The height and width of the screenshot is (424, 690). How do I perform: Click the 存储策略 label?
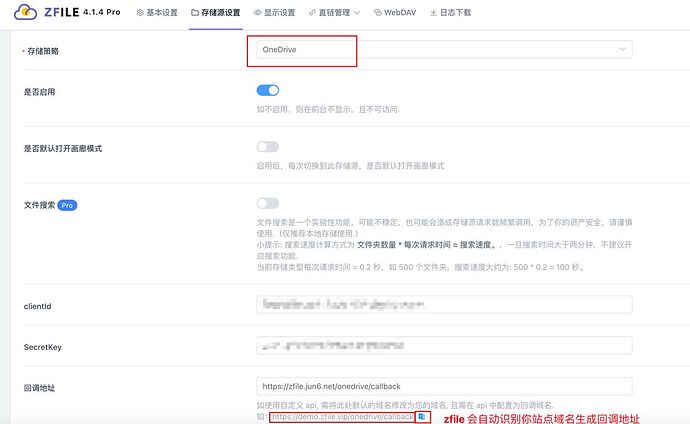[x=43, y=51]
